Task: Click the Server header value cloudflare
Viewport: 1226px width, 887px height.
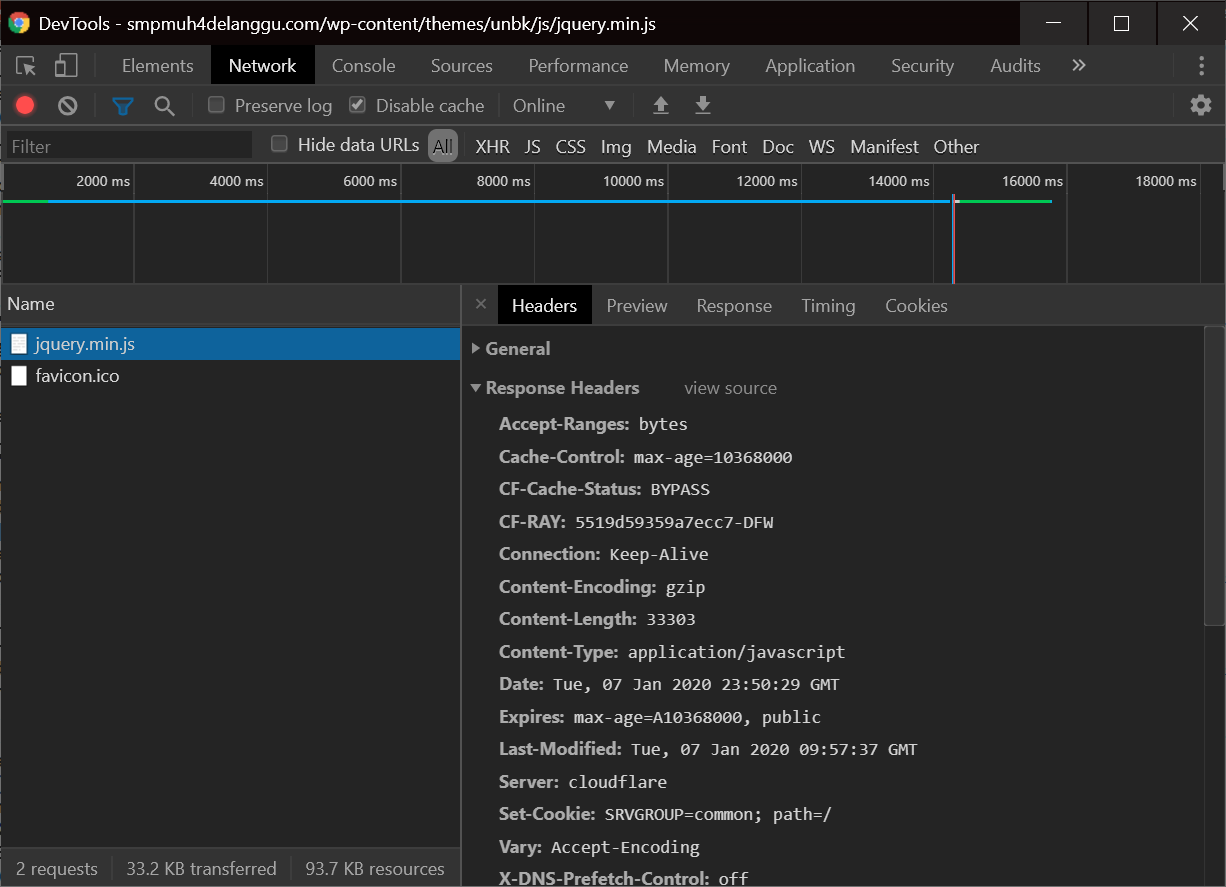Action: [617, 782]
